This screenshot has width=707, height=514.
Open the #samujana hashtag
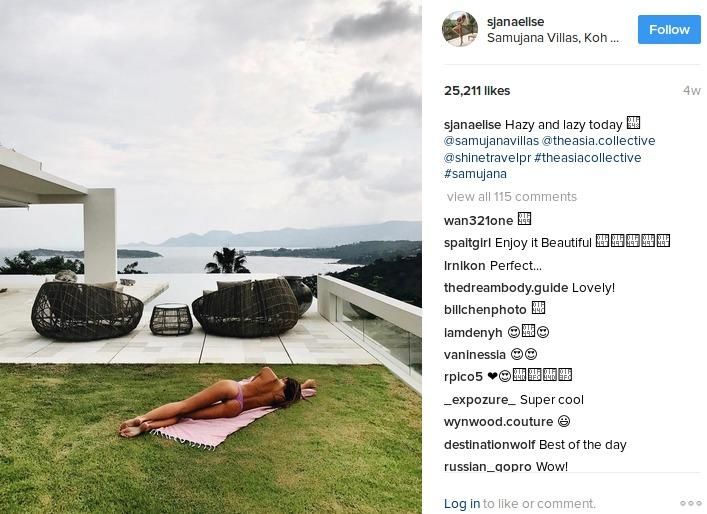[x=475, y=174]
